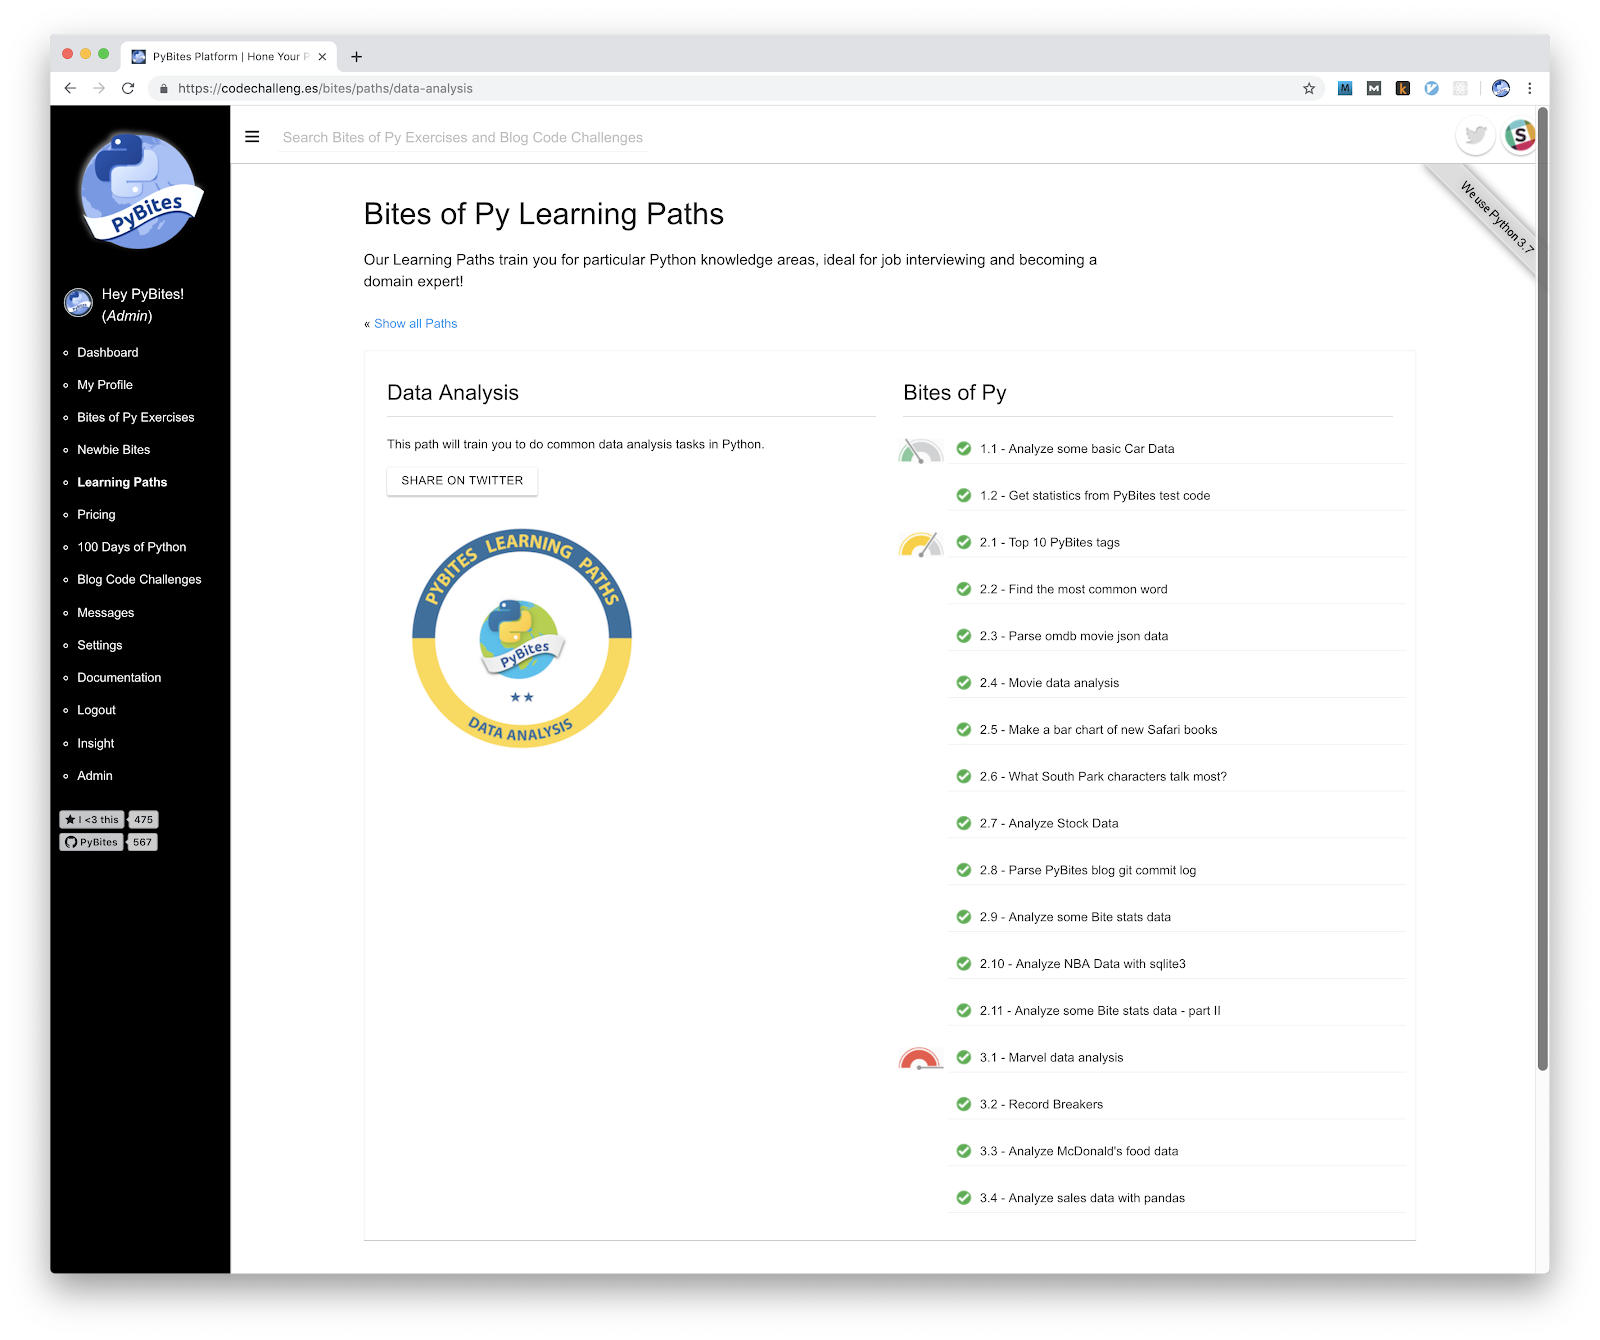Viewport: 1600px width, 1340px height.
Task: Reload the page with refresh icon
Action: coord(128,88)
